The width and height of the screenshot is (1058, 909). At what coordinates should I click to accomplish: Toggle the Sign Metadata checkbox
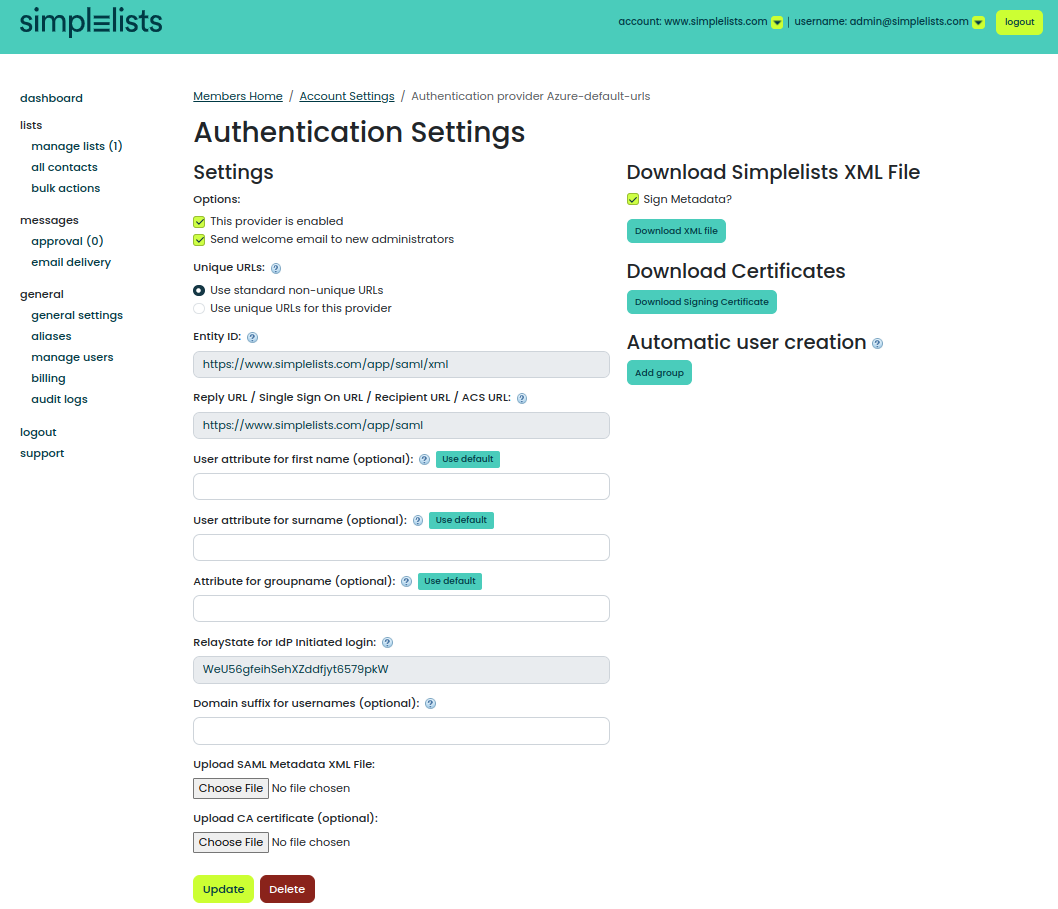(633, 199)
